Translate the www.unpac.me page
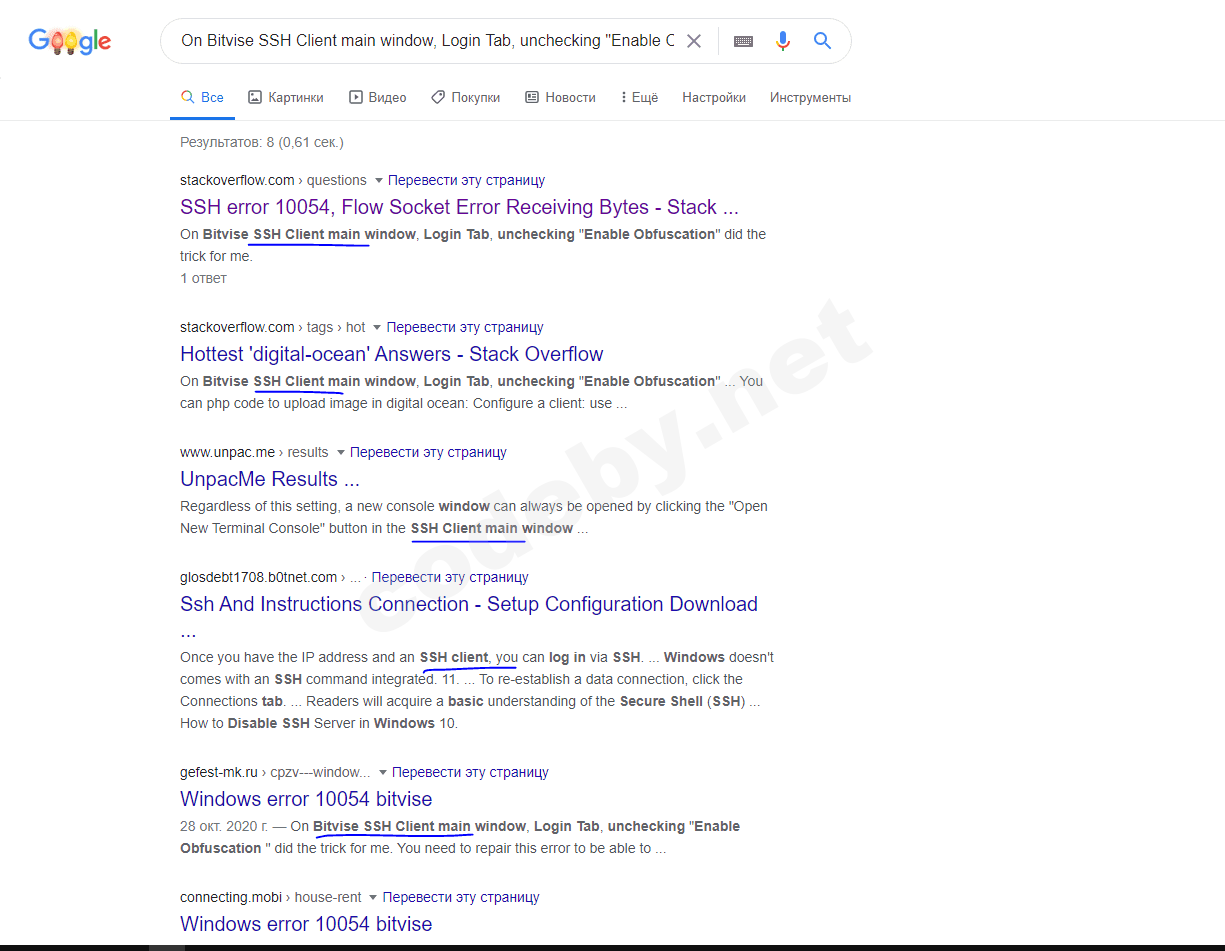This screenshot has height=951, width=1225. tap(428, 452)
